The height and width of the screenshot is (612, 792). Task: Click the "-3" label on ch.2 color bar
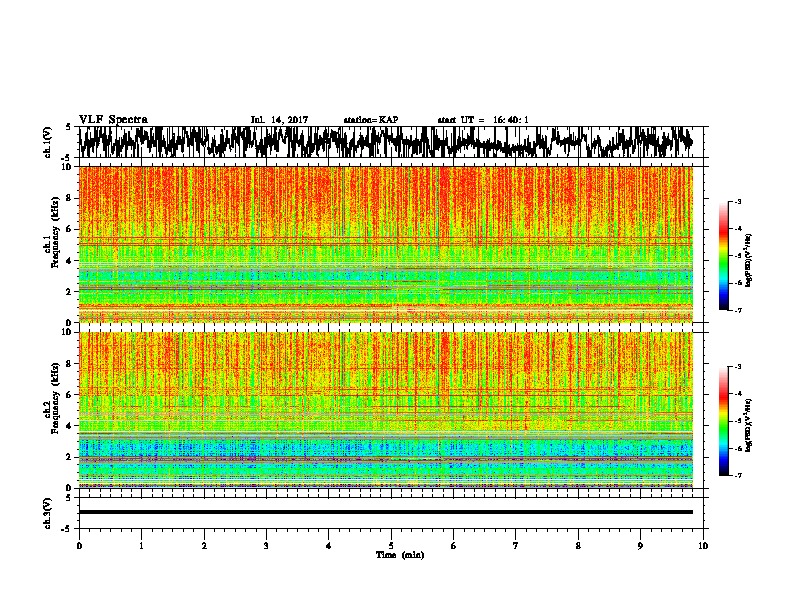click(737, 367)
